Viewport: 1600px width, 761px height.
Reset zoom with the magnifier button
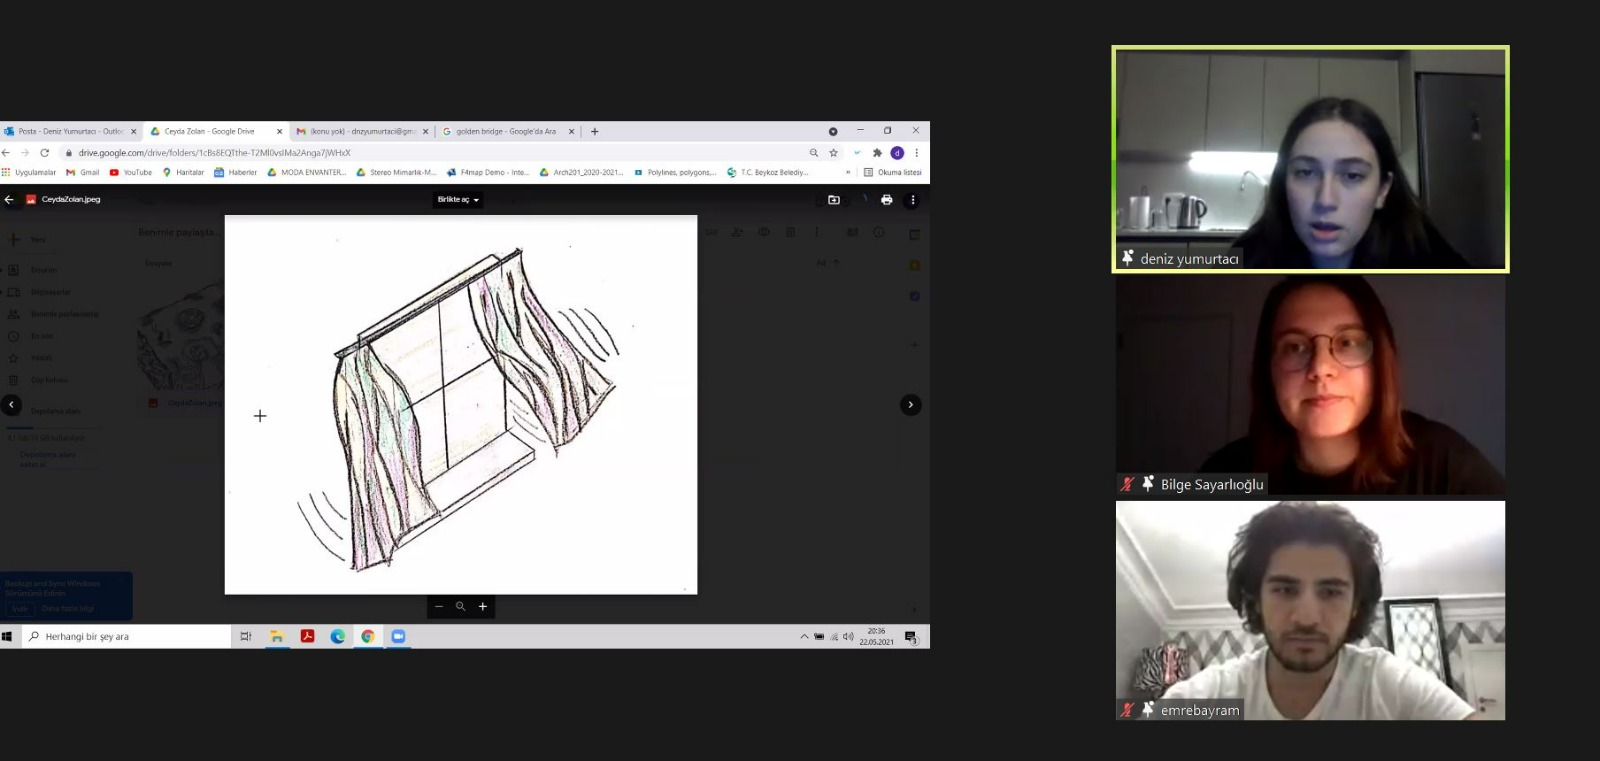pos(460,606)
